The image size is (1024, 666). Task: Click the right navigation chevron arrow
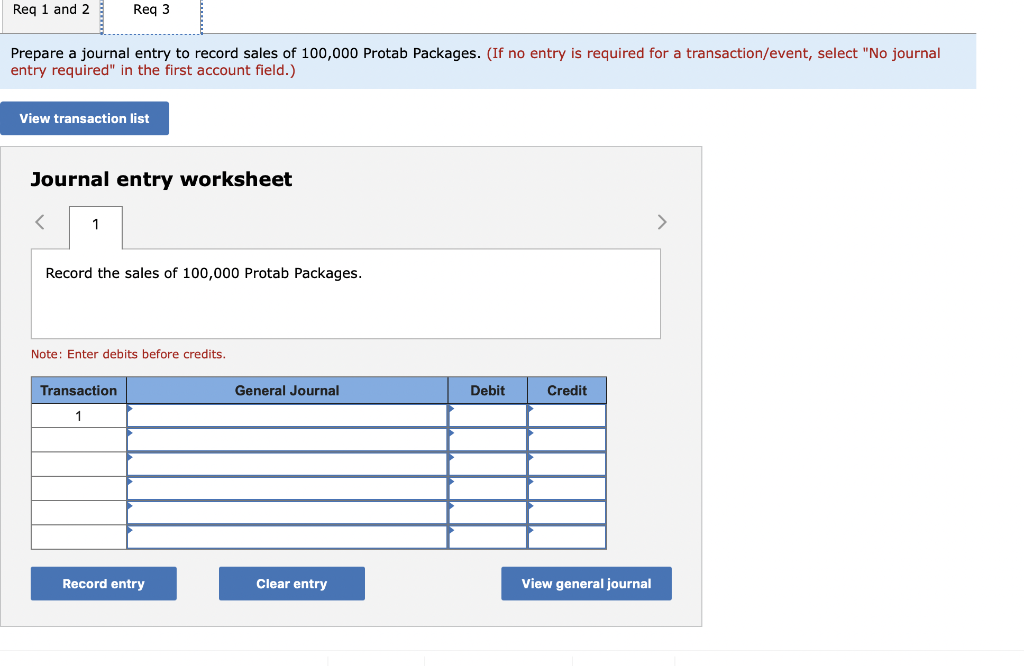(x=662, y=222)
